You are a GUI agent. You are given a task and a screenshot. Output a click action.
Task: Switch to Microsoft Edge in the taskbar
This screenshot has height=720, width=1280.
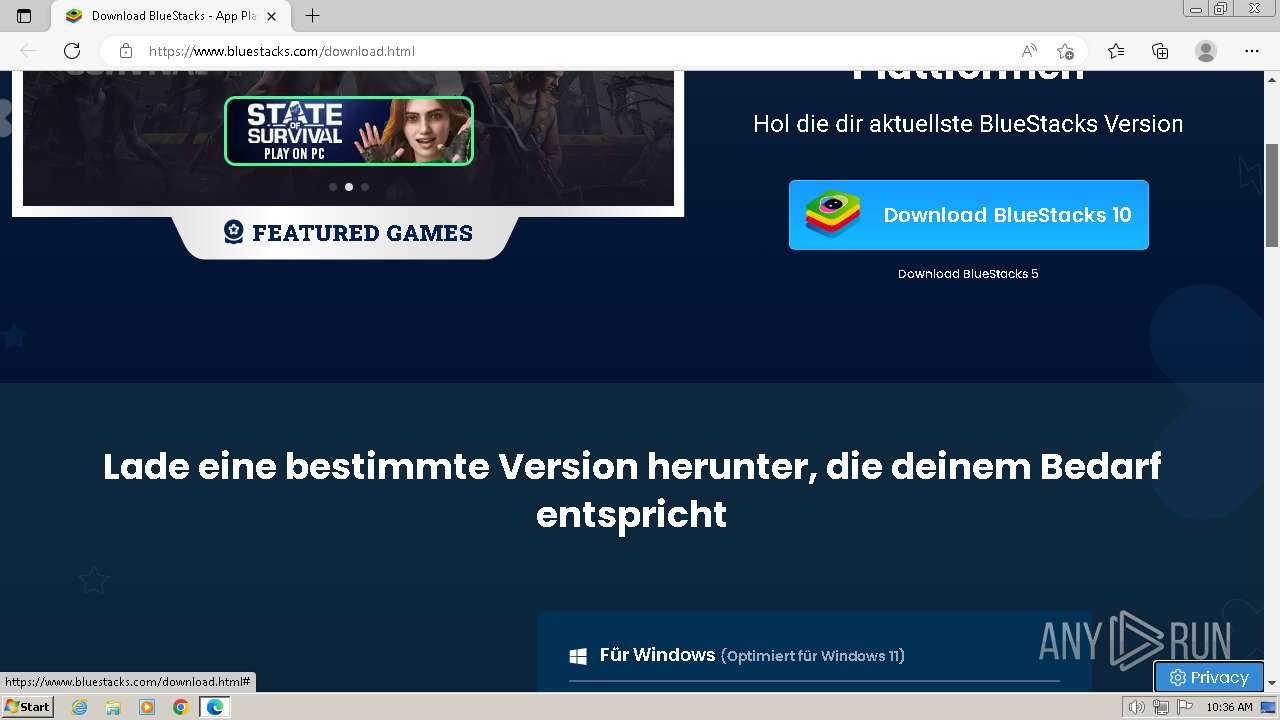pos(214,707)
